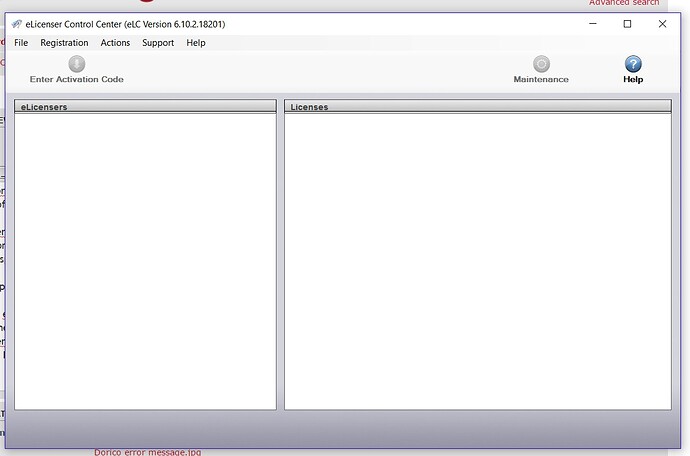The width and height of the screenshot is (690, 456).
Task: Close the eLicenser Control Center window
Action: pos(662,24)
